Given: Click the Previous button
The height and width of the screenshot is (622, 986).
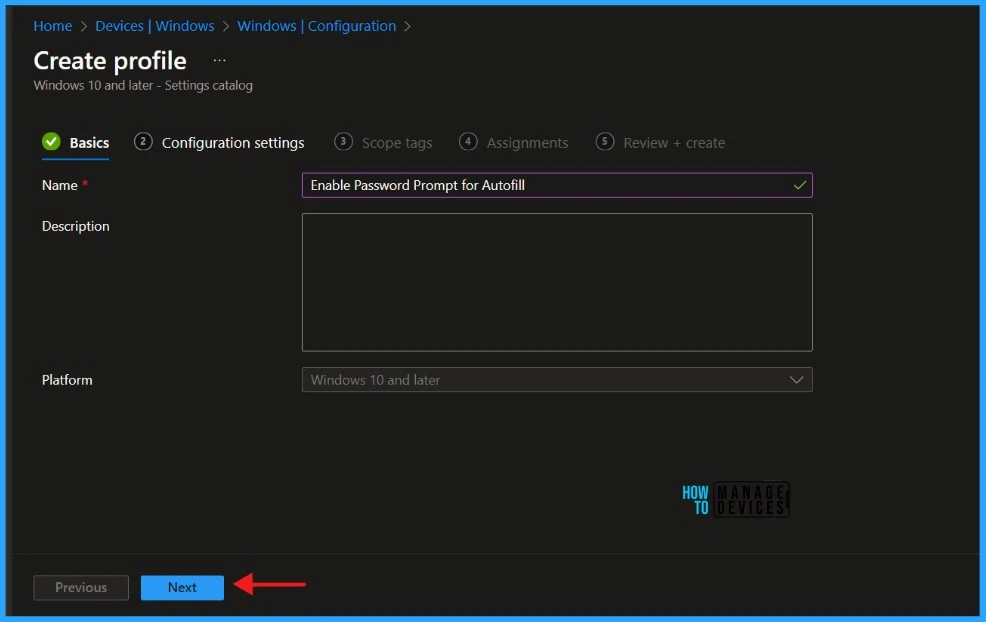Looking at the screenshot, I should [x=81, y=587].
